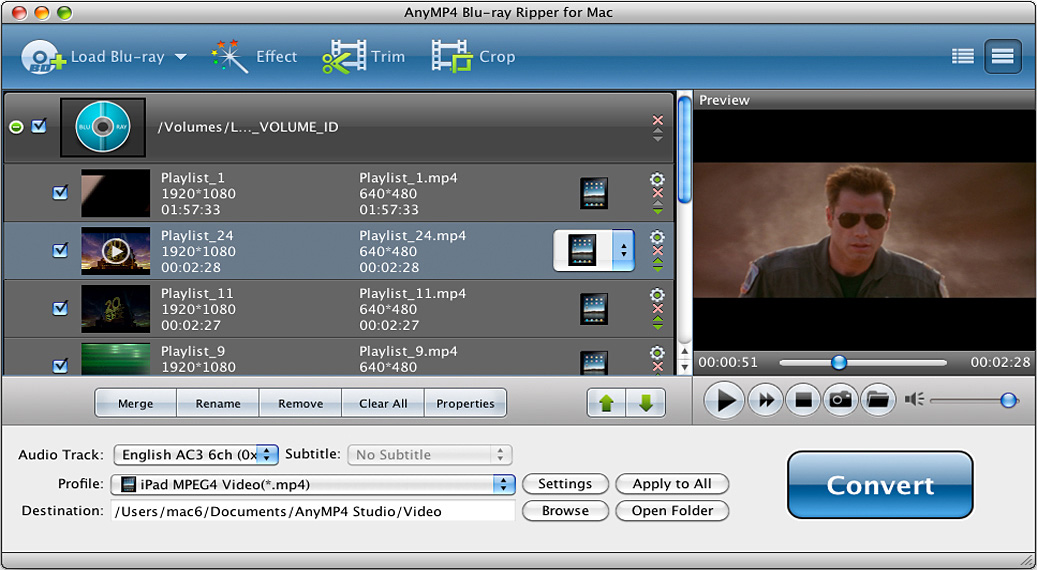Select the Playlist_11 thumbnail

[x=116, y=308]
